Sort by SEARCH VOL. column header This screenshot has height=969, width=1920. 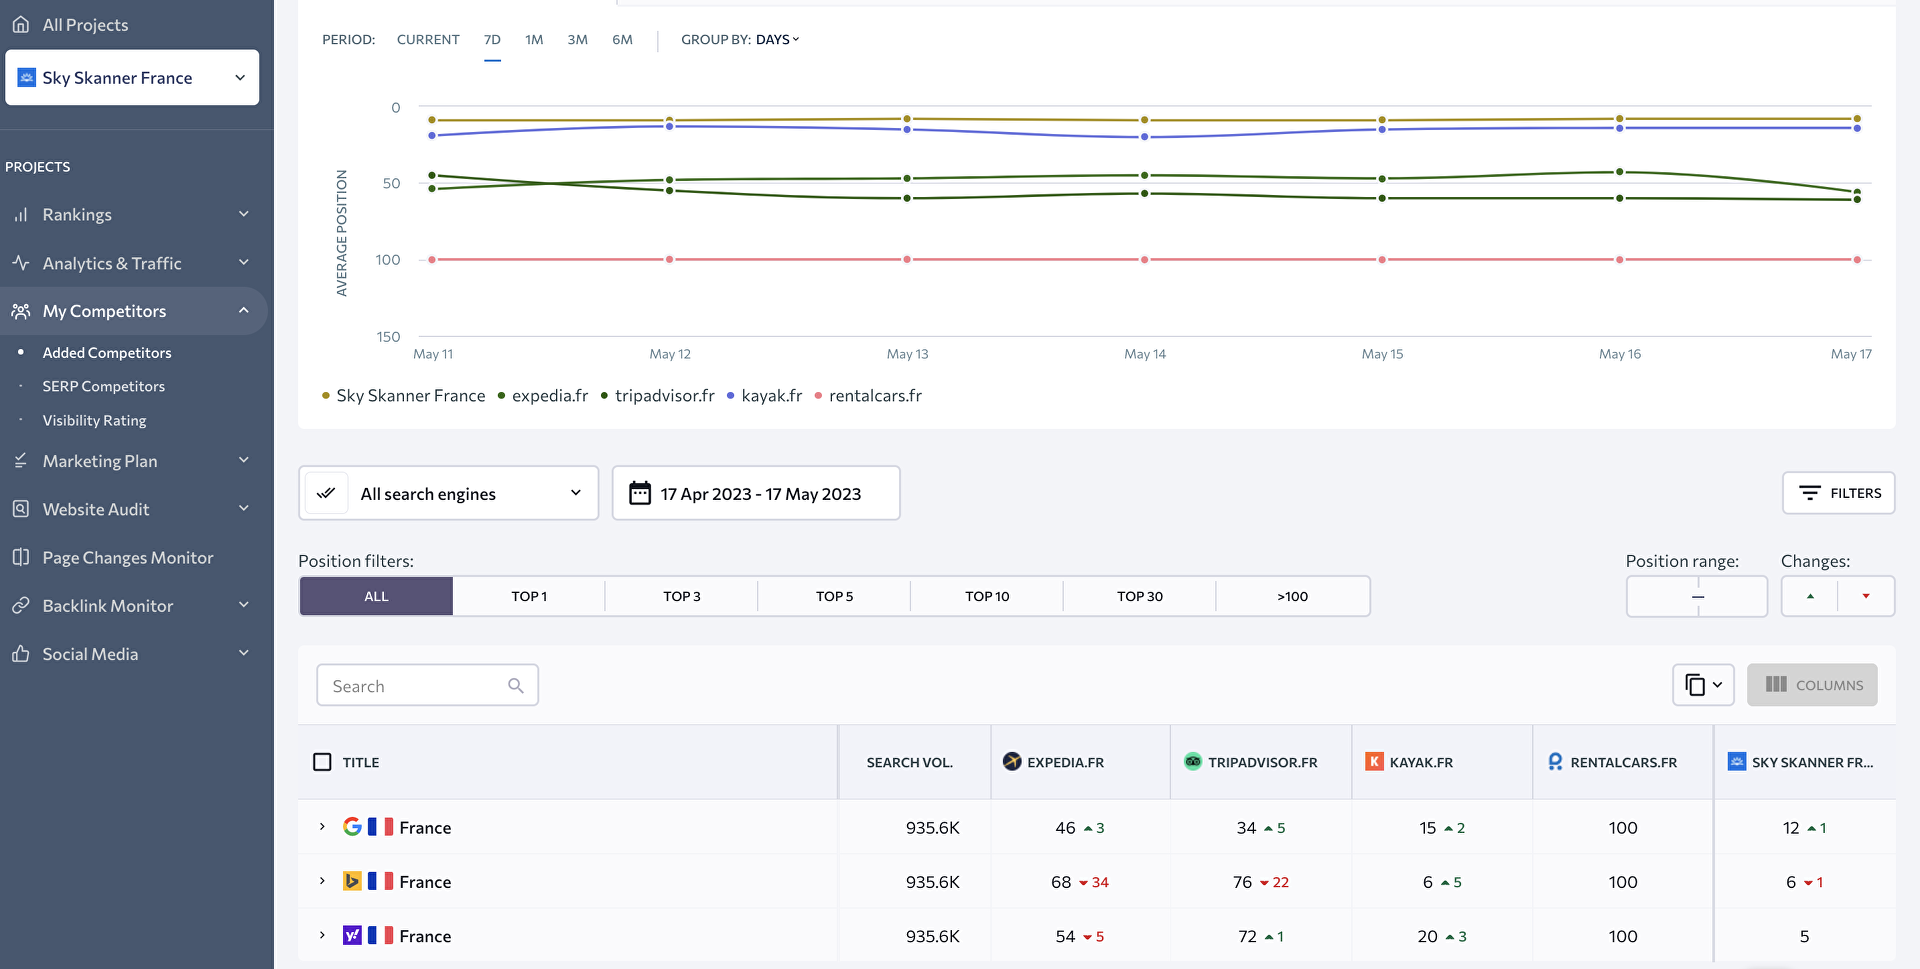[x=909, y=762]
